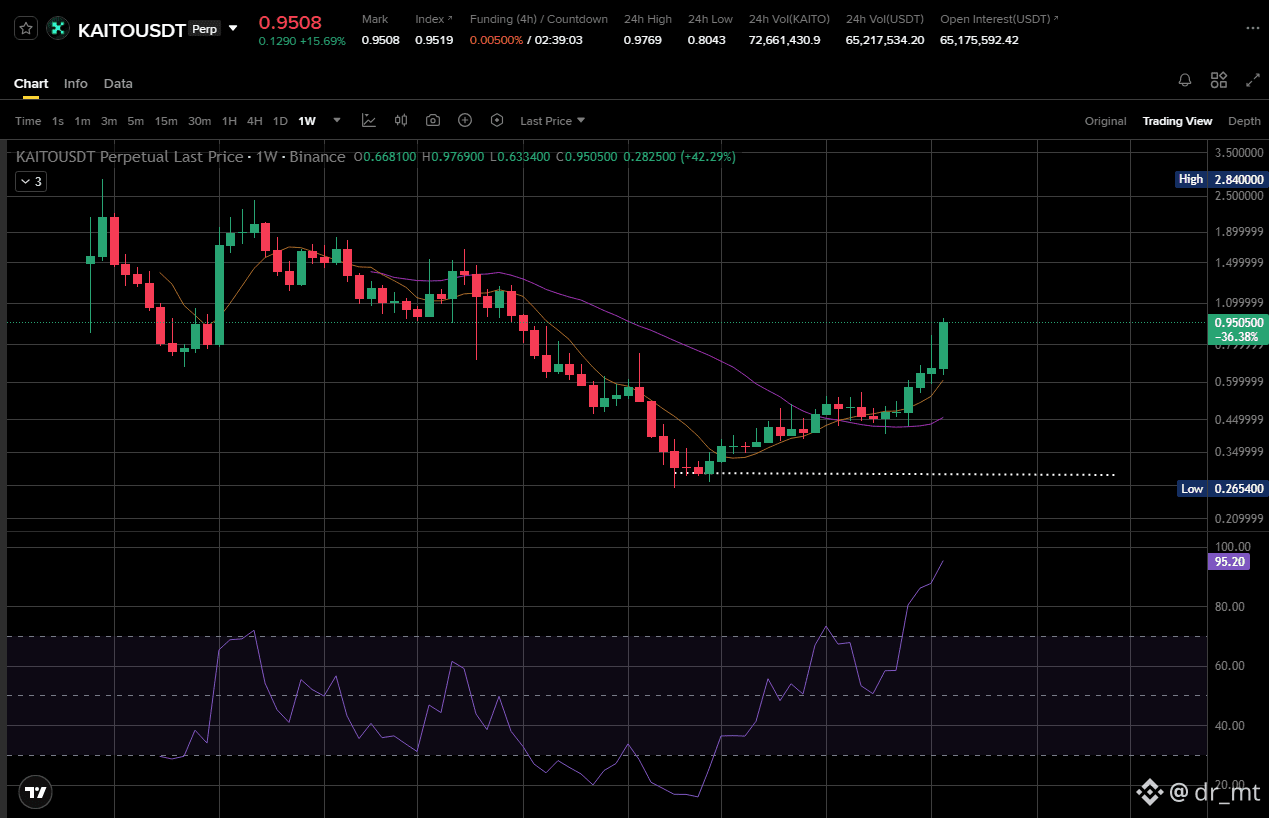
Task: Take a chart snapshot with camera icon
Action: point(433,120)
